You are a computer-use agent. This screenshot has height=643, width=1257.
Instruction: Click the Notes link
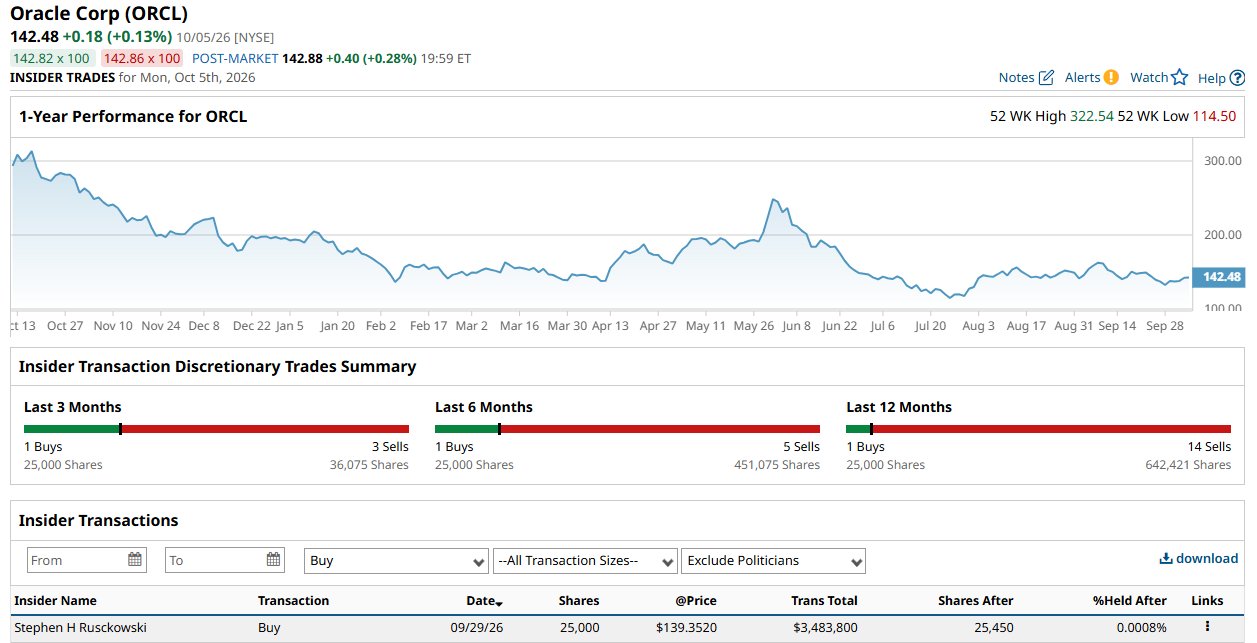[x=1016, y=77]
